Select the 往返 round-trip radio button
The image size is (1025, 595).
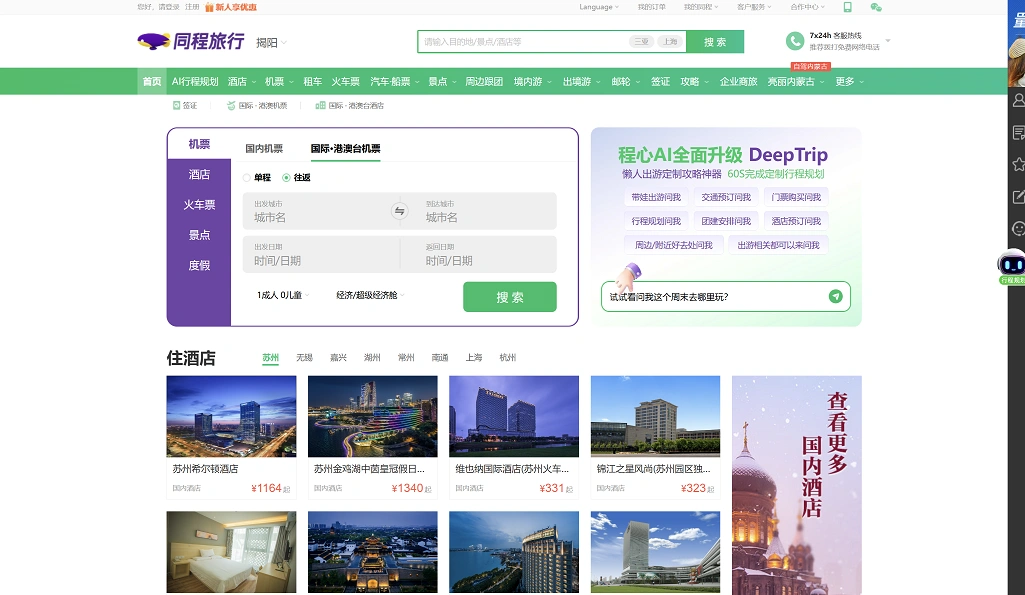[286, 178]
